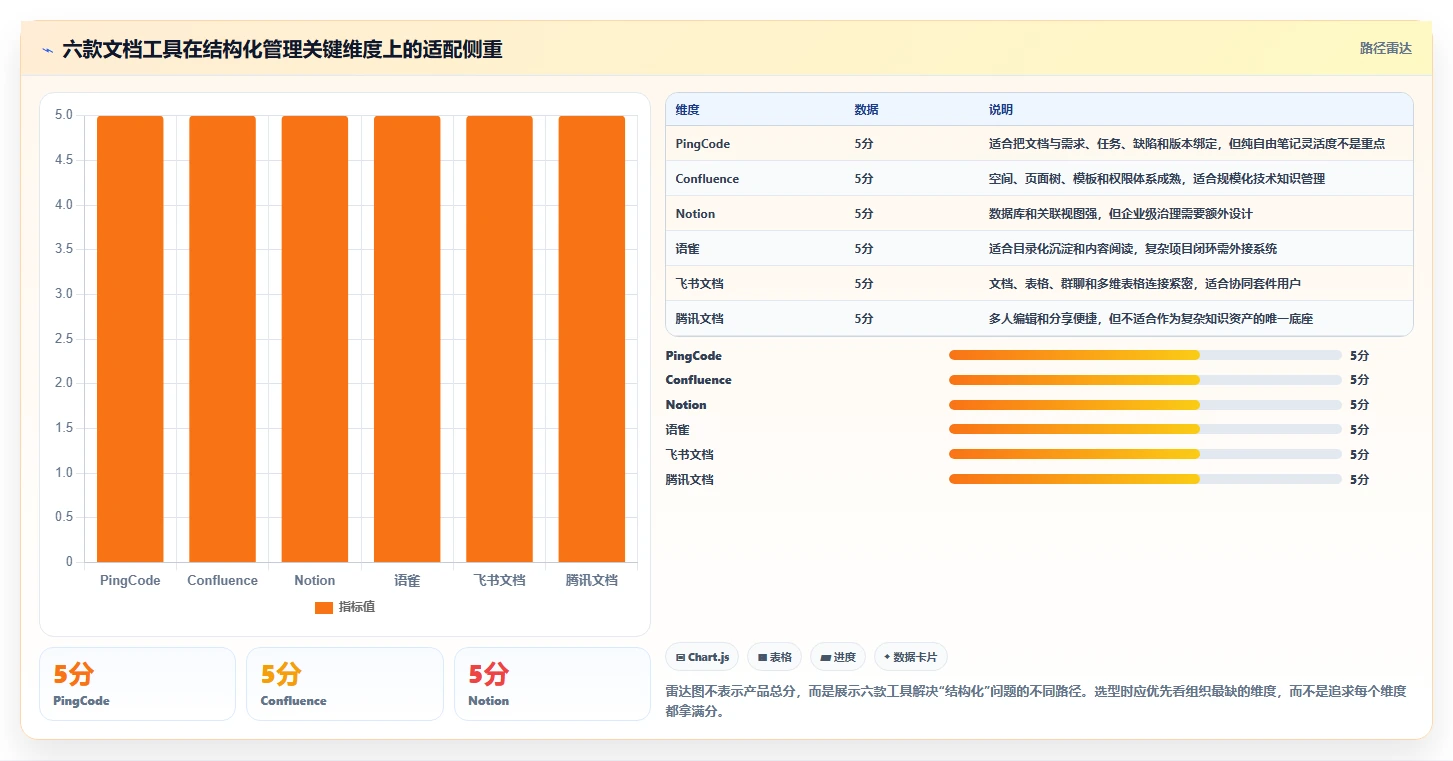This screenshot has width=1453, height=761.
Task: Click the 说明 column header
Action: click(x=1001, y=109)
